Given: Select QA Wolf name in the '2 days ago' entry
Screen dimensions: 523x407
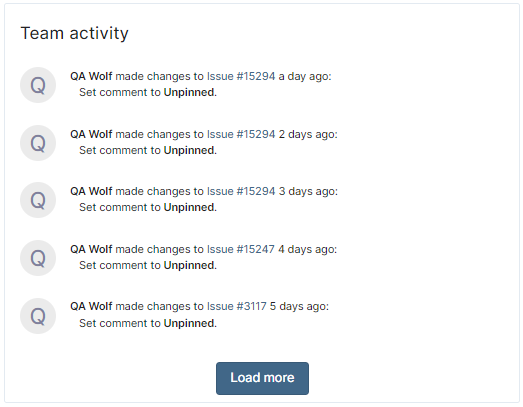Looking at the screenshot, I should (x=91, y=134).
